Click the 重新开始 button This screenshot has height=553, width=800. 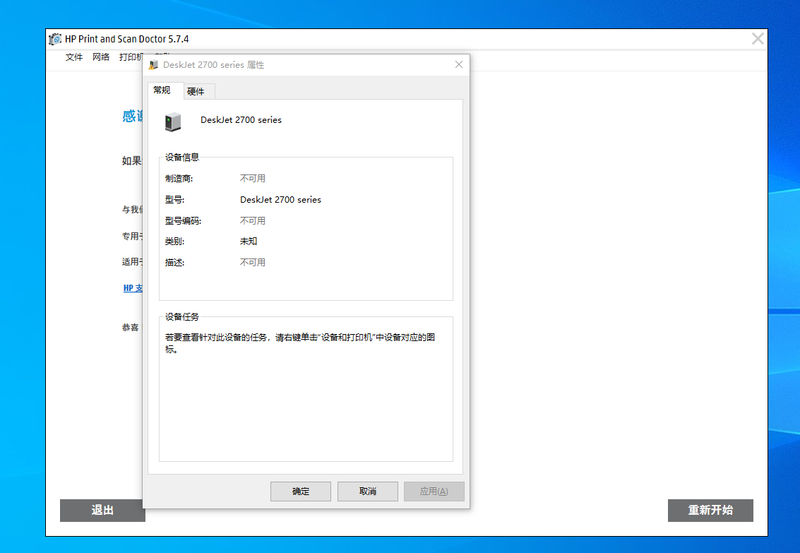tap(710, 510)
